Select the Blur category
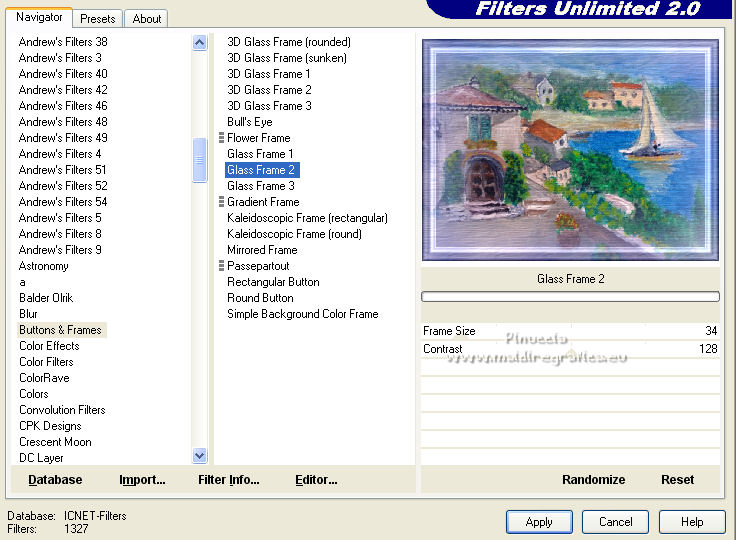This screenshot has height=540, width=736. click(28, 314)
